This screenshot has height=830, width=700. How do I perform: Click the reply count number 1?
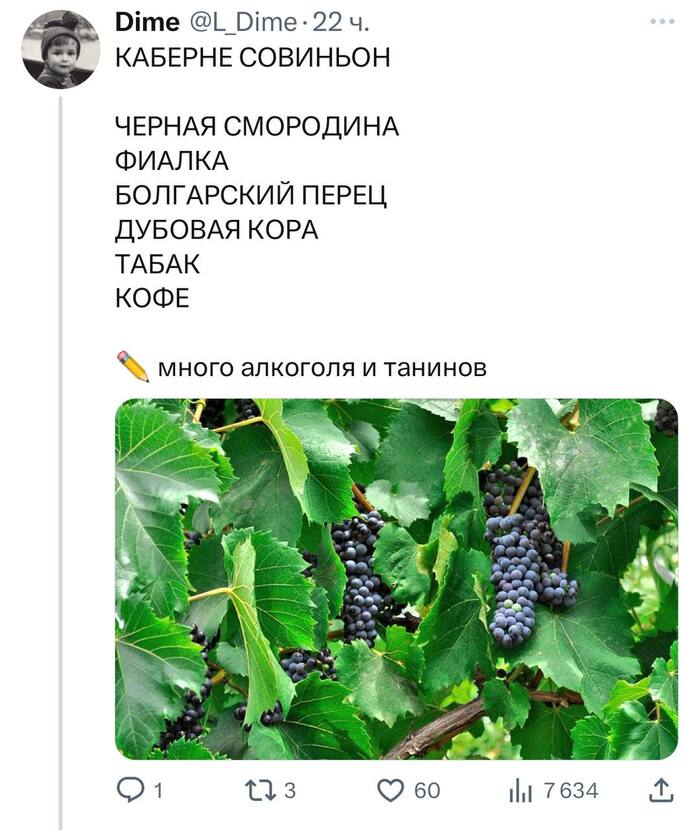tap(158, 791)
